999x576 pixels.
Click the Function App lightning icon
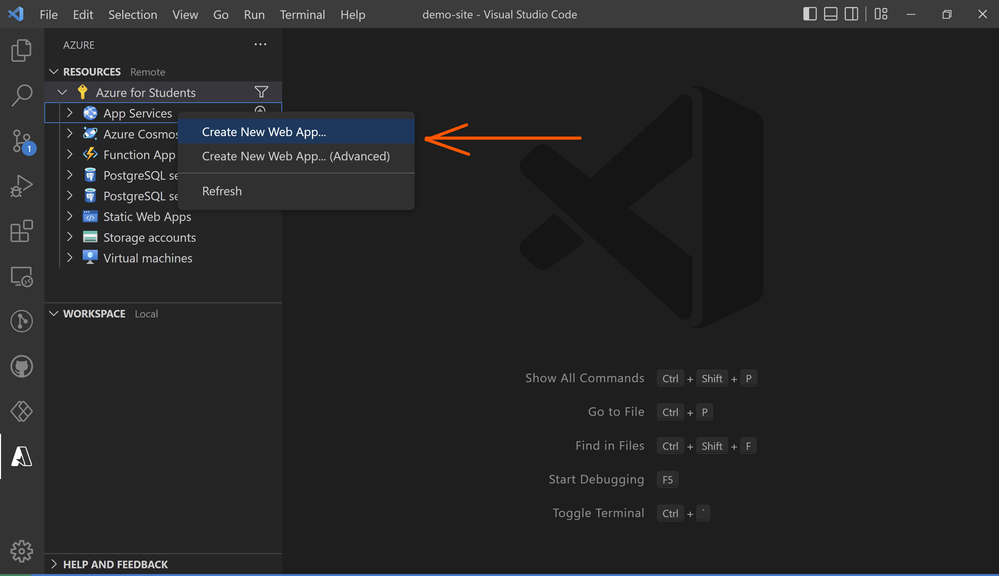90,154
